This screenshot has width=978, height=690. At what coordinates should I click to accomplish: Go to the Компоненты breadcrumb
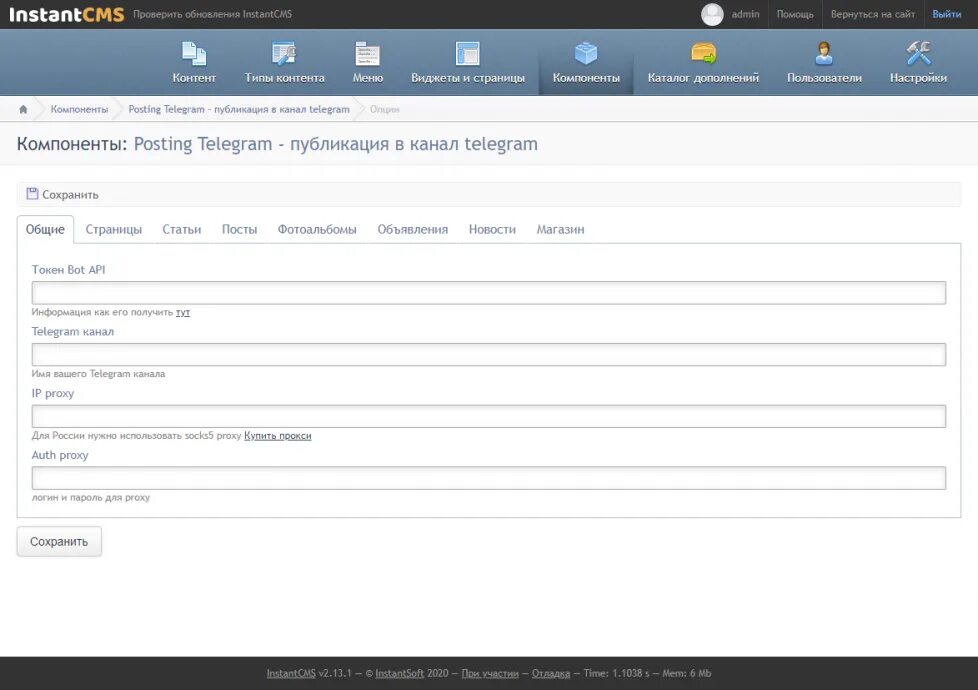pos(79,109)
